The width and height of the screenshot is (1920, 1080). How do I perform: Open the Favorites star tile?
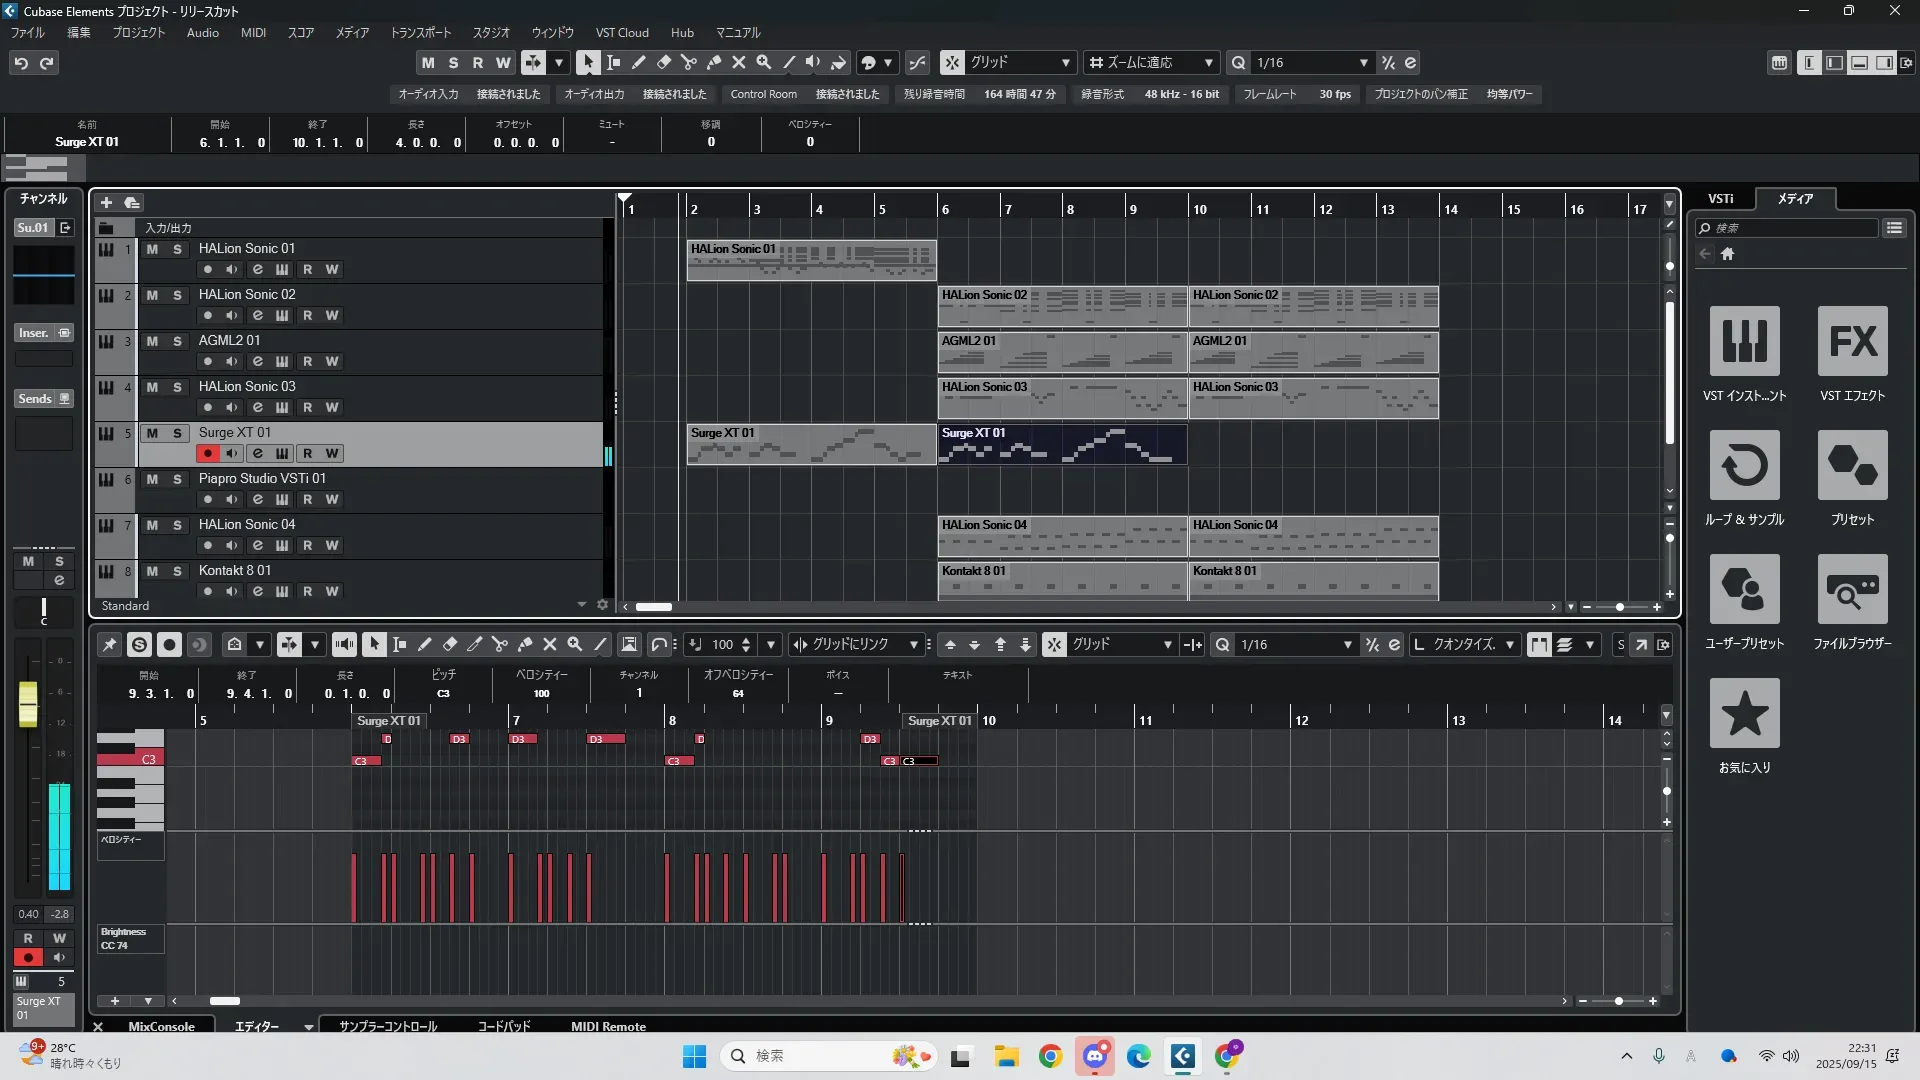pyautogui.click(x=1744, y=713)
